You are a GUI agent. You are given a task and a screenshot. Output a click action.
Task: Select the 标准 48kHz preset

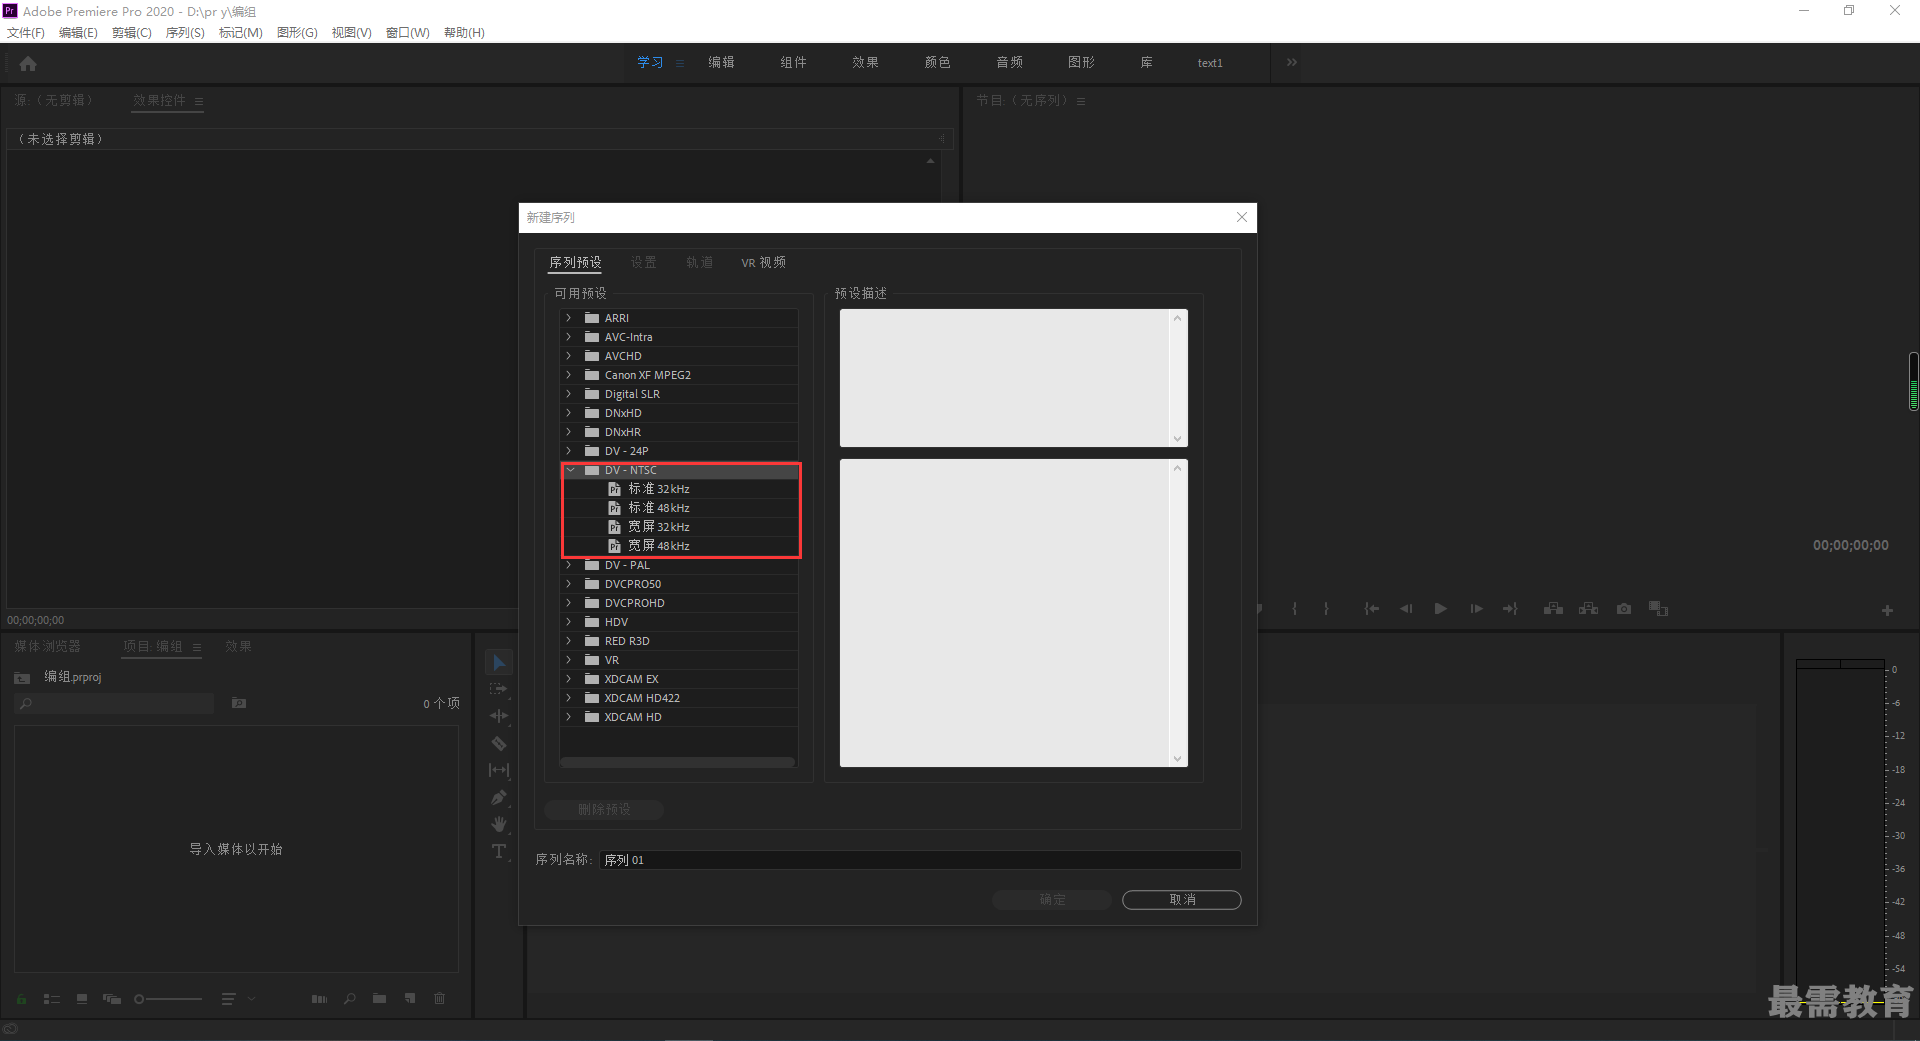point(659,508)
